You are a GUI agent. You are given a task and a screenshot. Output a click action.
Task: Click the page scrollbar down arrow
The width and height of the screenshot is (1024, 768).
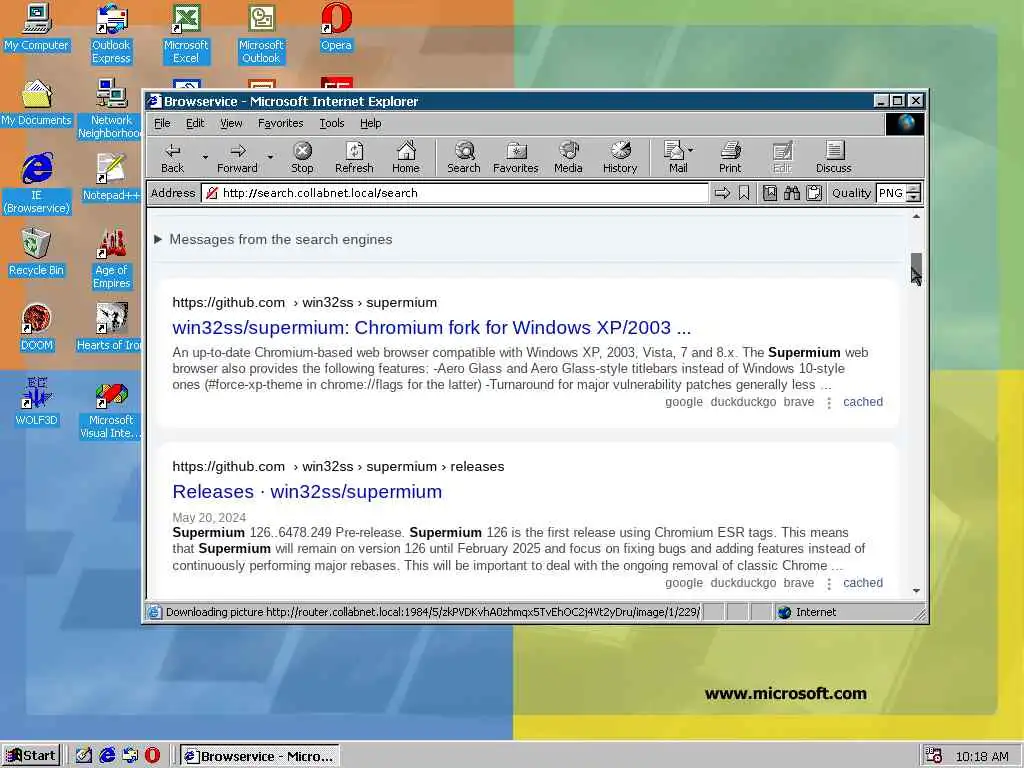coord(916,590)
